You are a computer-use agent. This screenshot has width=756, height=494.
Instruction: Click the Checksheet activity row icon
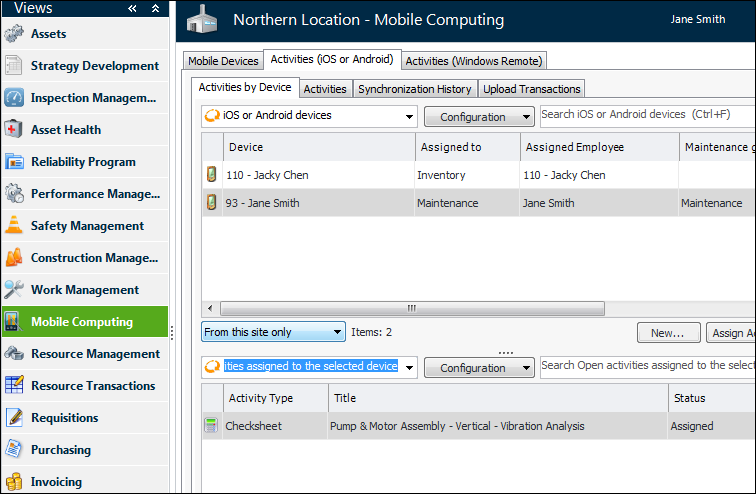pyautogui.click(x=211, y=426)
